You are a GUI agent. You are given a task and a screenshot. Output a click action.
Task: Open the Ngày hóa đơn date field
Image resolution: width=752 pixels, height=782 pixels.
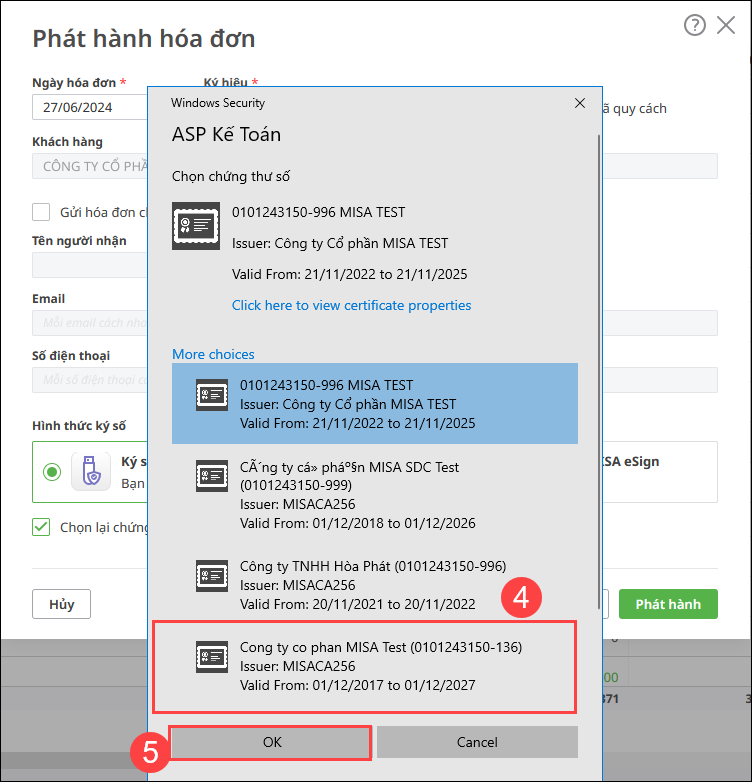88,108
